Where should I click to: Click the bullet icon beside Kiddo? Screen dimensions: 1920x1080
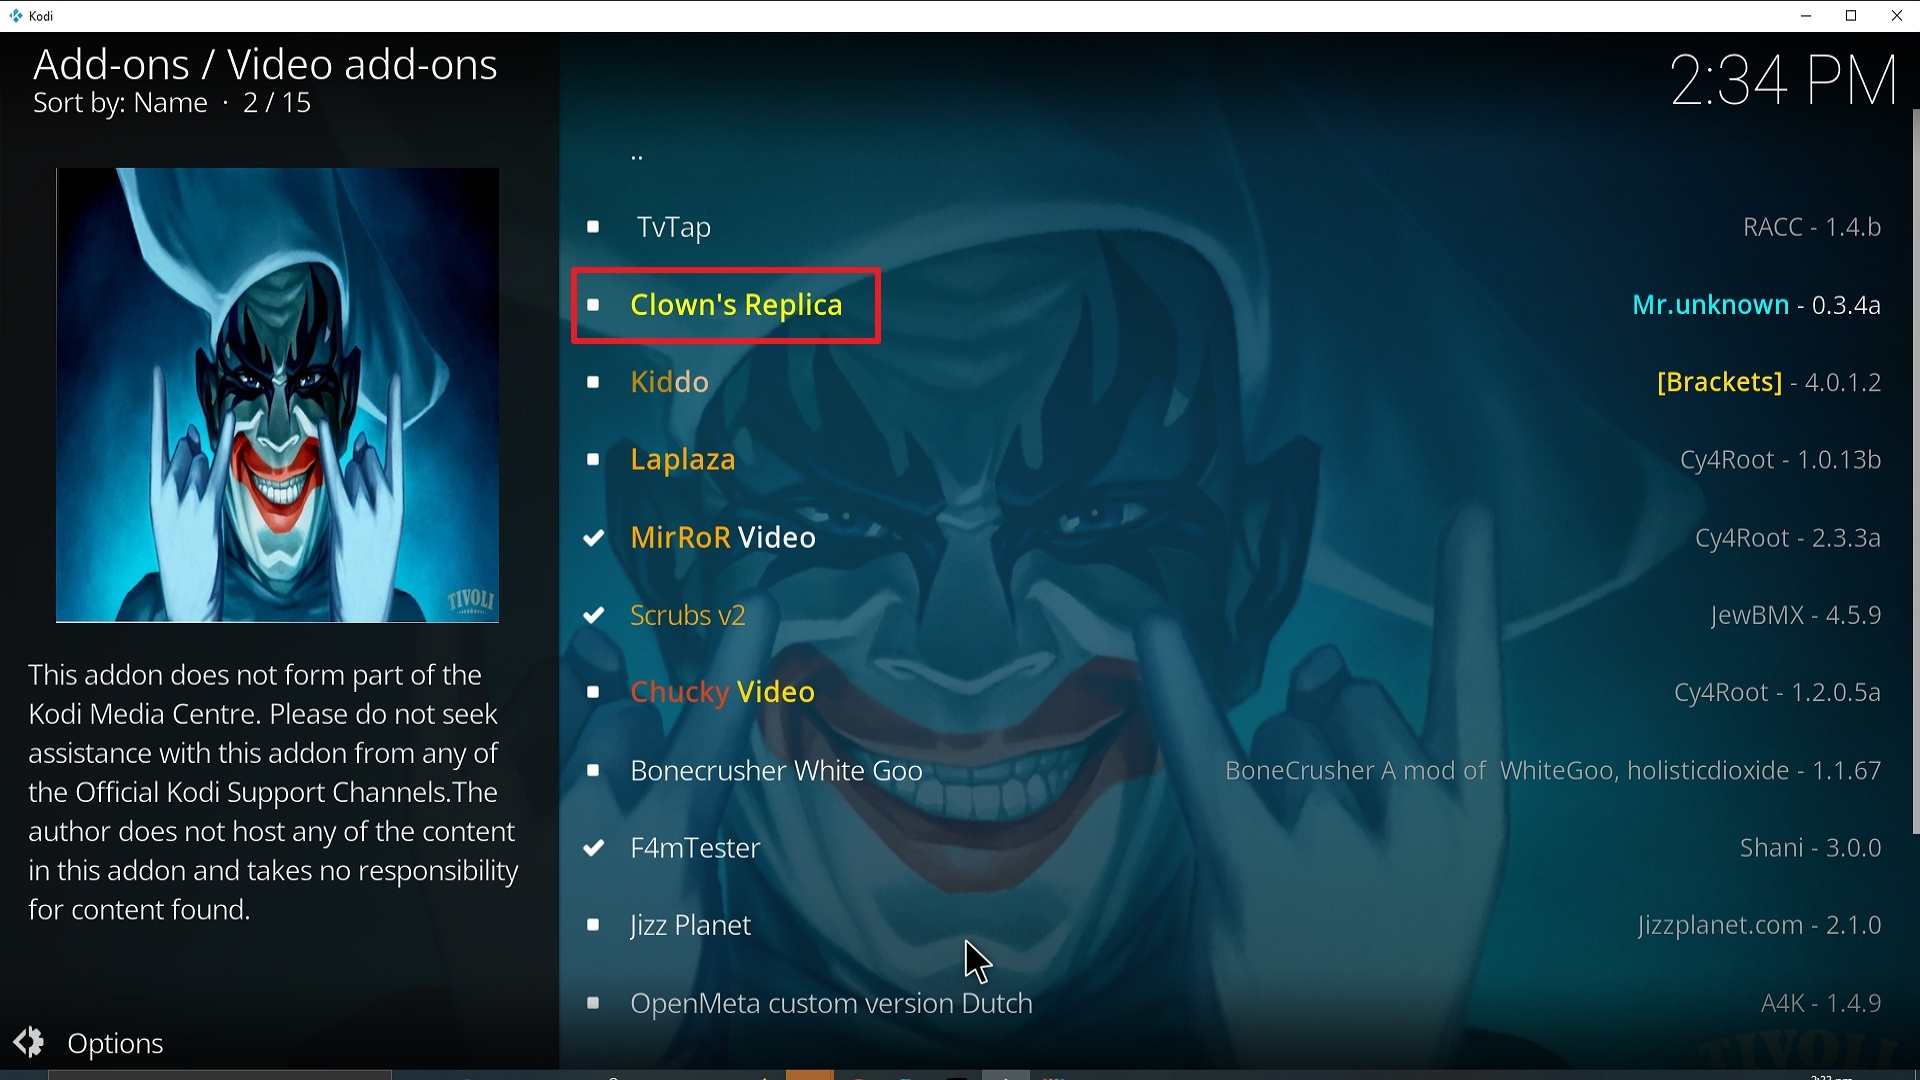pos(593,382)
